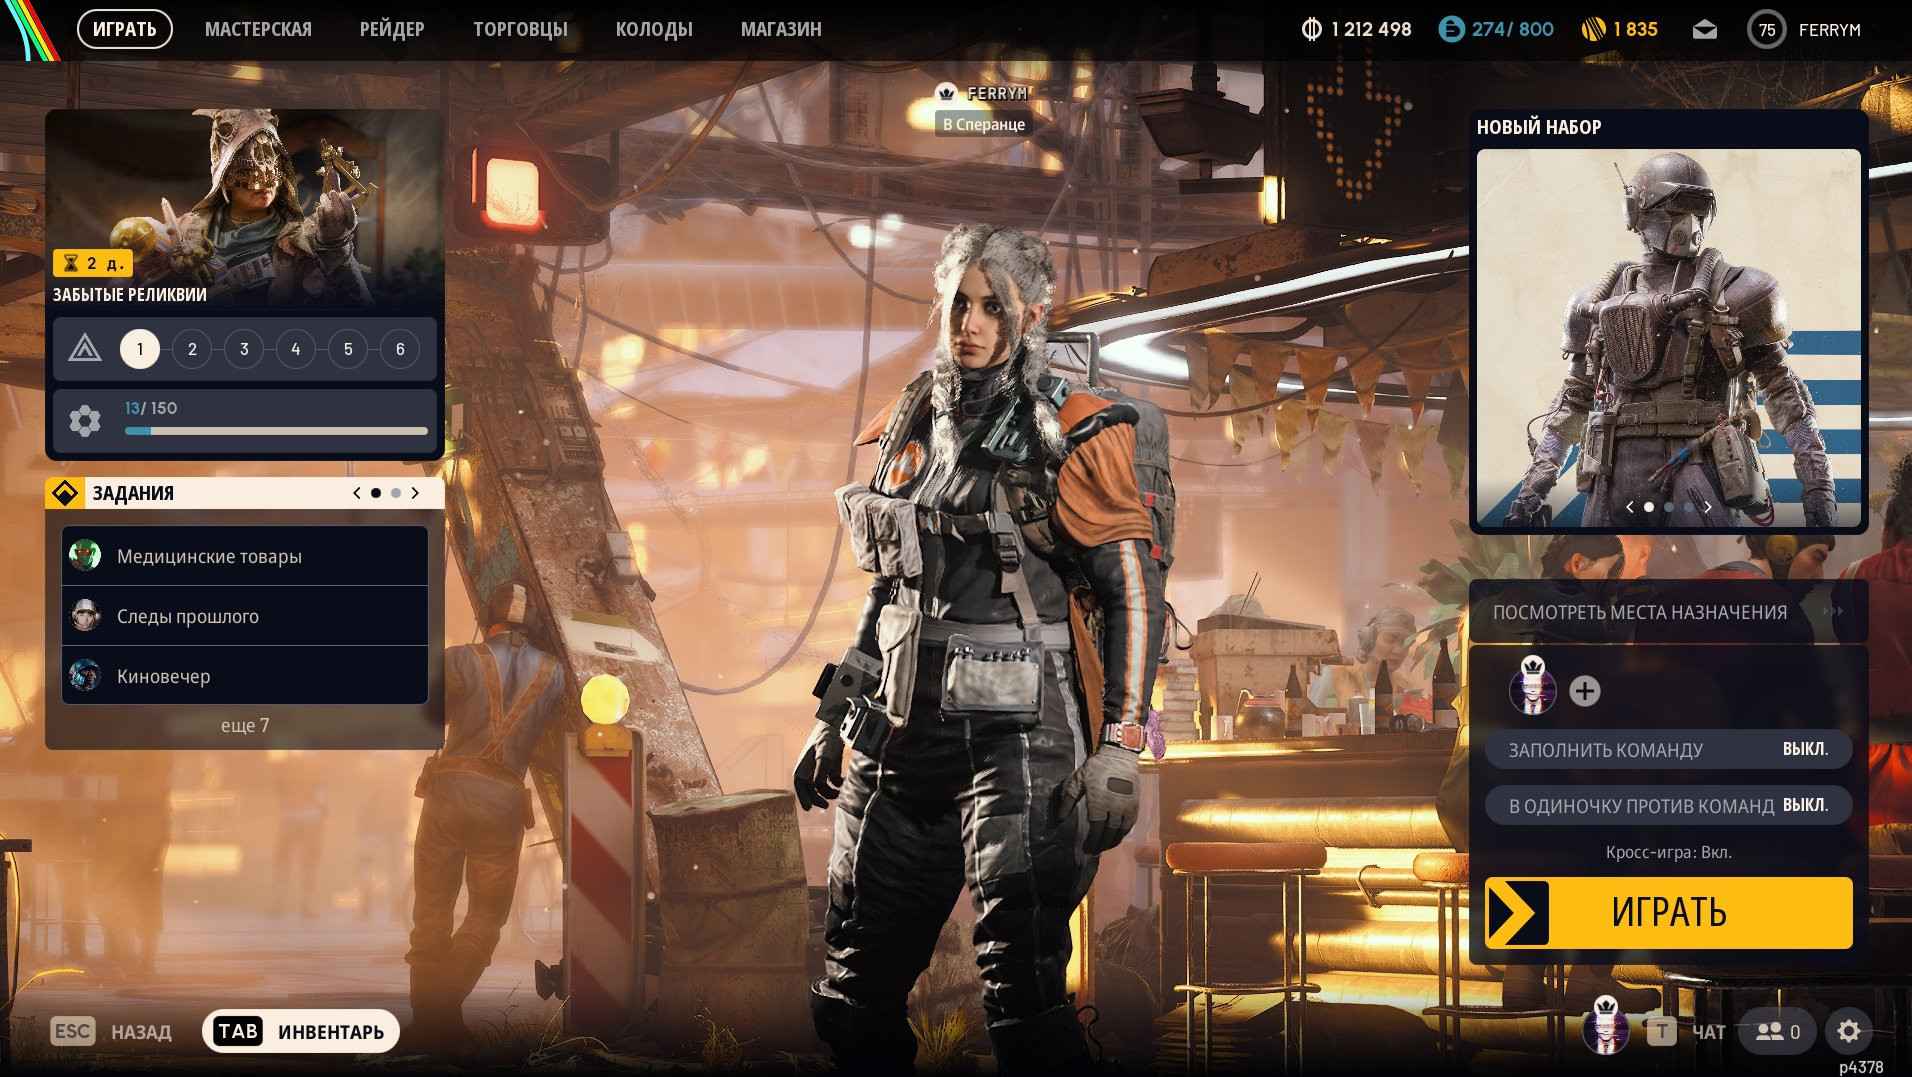The height and width of the screenshot is (1077, 1912).
Task: Open the Рейдер tab
Action: (392, 30)
